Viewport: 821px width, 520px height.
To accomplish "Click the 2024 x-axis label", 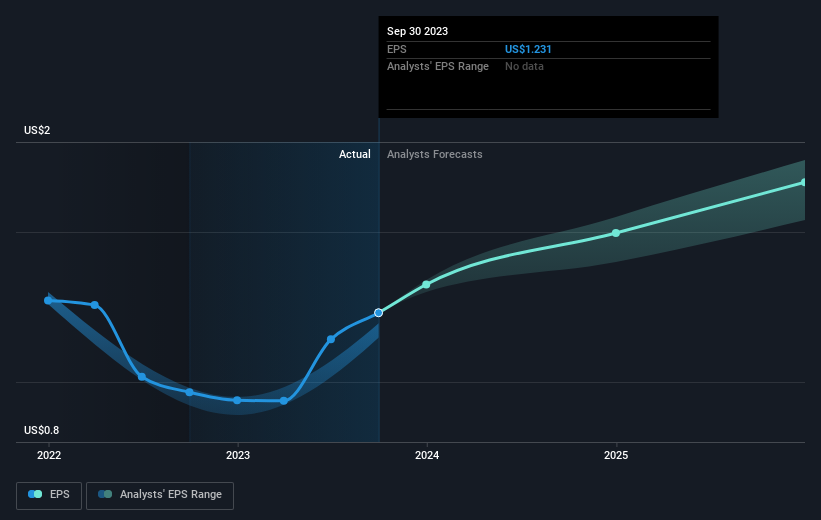I will tap(427, 455).
